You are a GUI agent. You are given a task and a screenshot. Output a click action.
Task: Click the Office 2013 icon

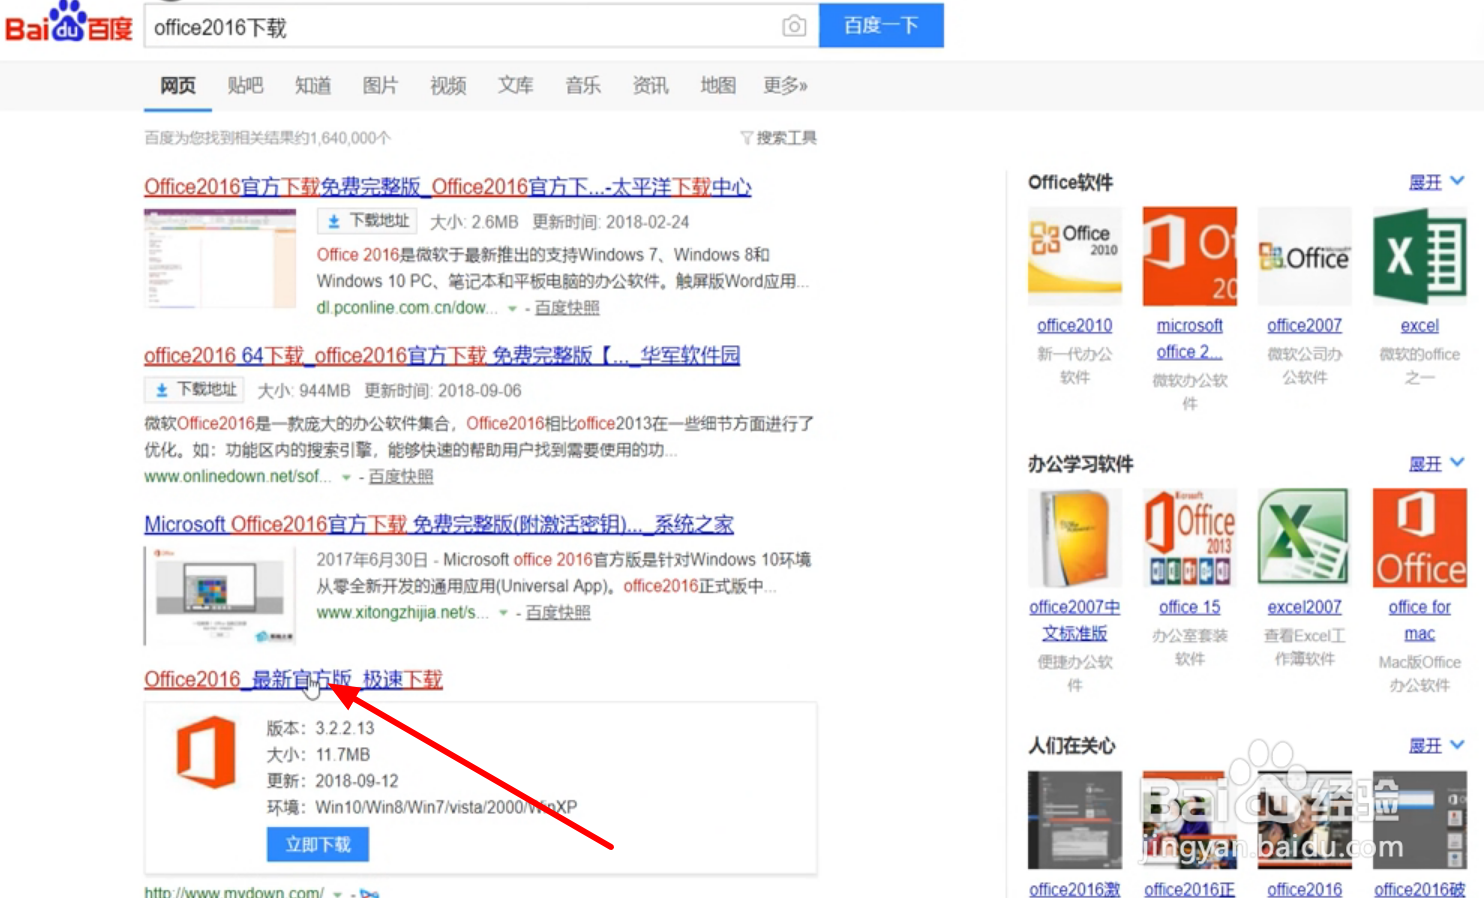coord(1190,538)
